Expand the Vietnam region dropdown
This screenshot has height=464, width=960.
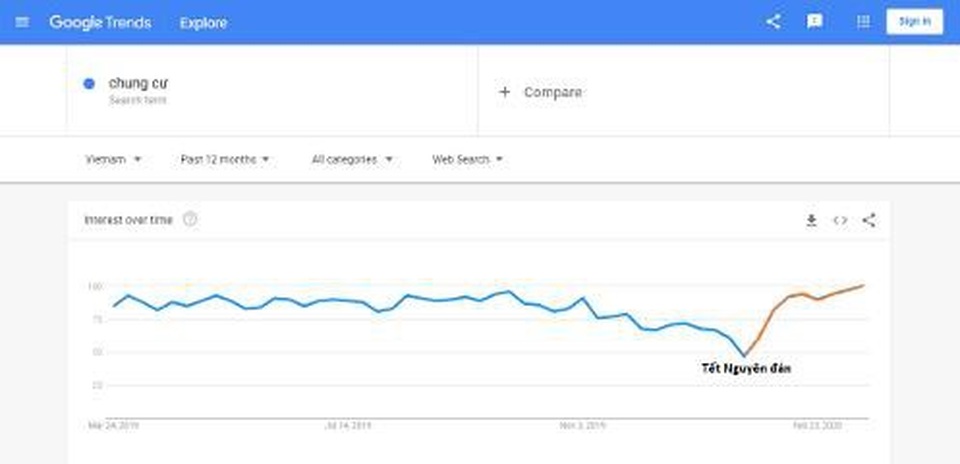(x=112, y=159)
